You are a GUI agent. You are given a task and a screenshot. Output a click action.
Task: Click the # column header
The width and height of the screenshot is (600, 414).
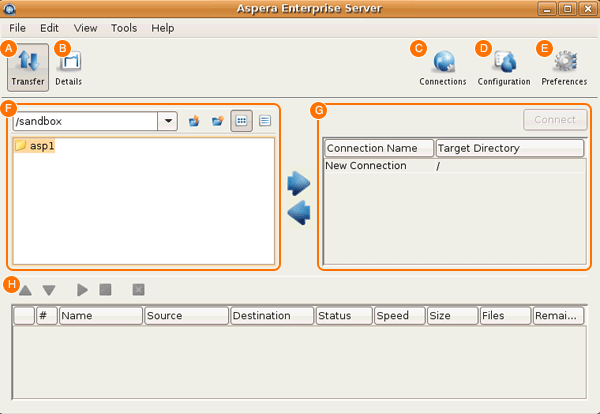click(47, 316)
